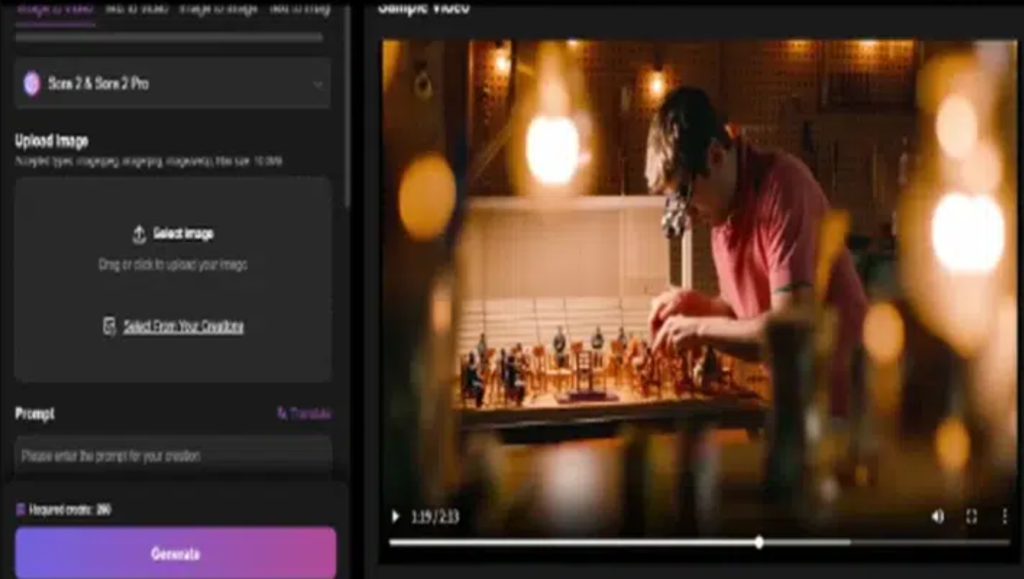Click the video progress bar

pos(699,542)
